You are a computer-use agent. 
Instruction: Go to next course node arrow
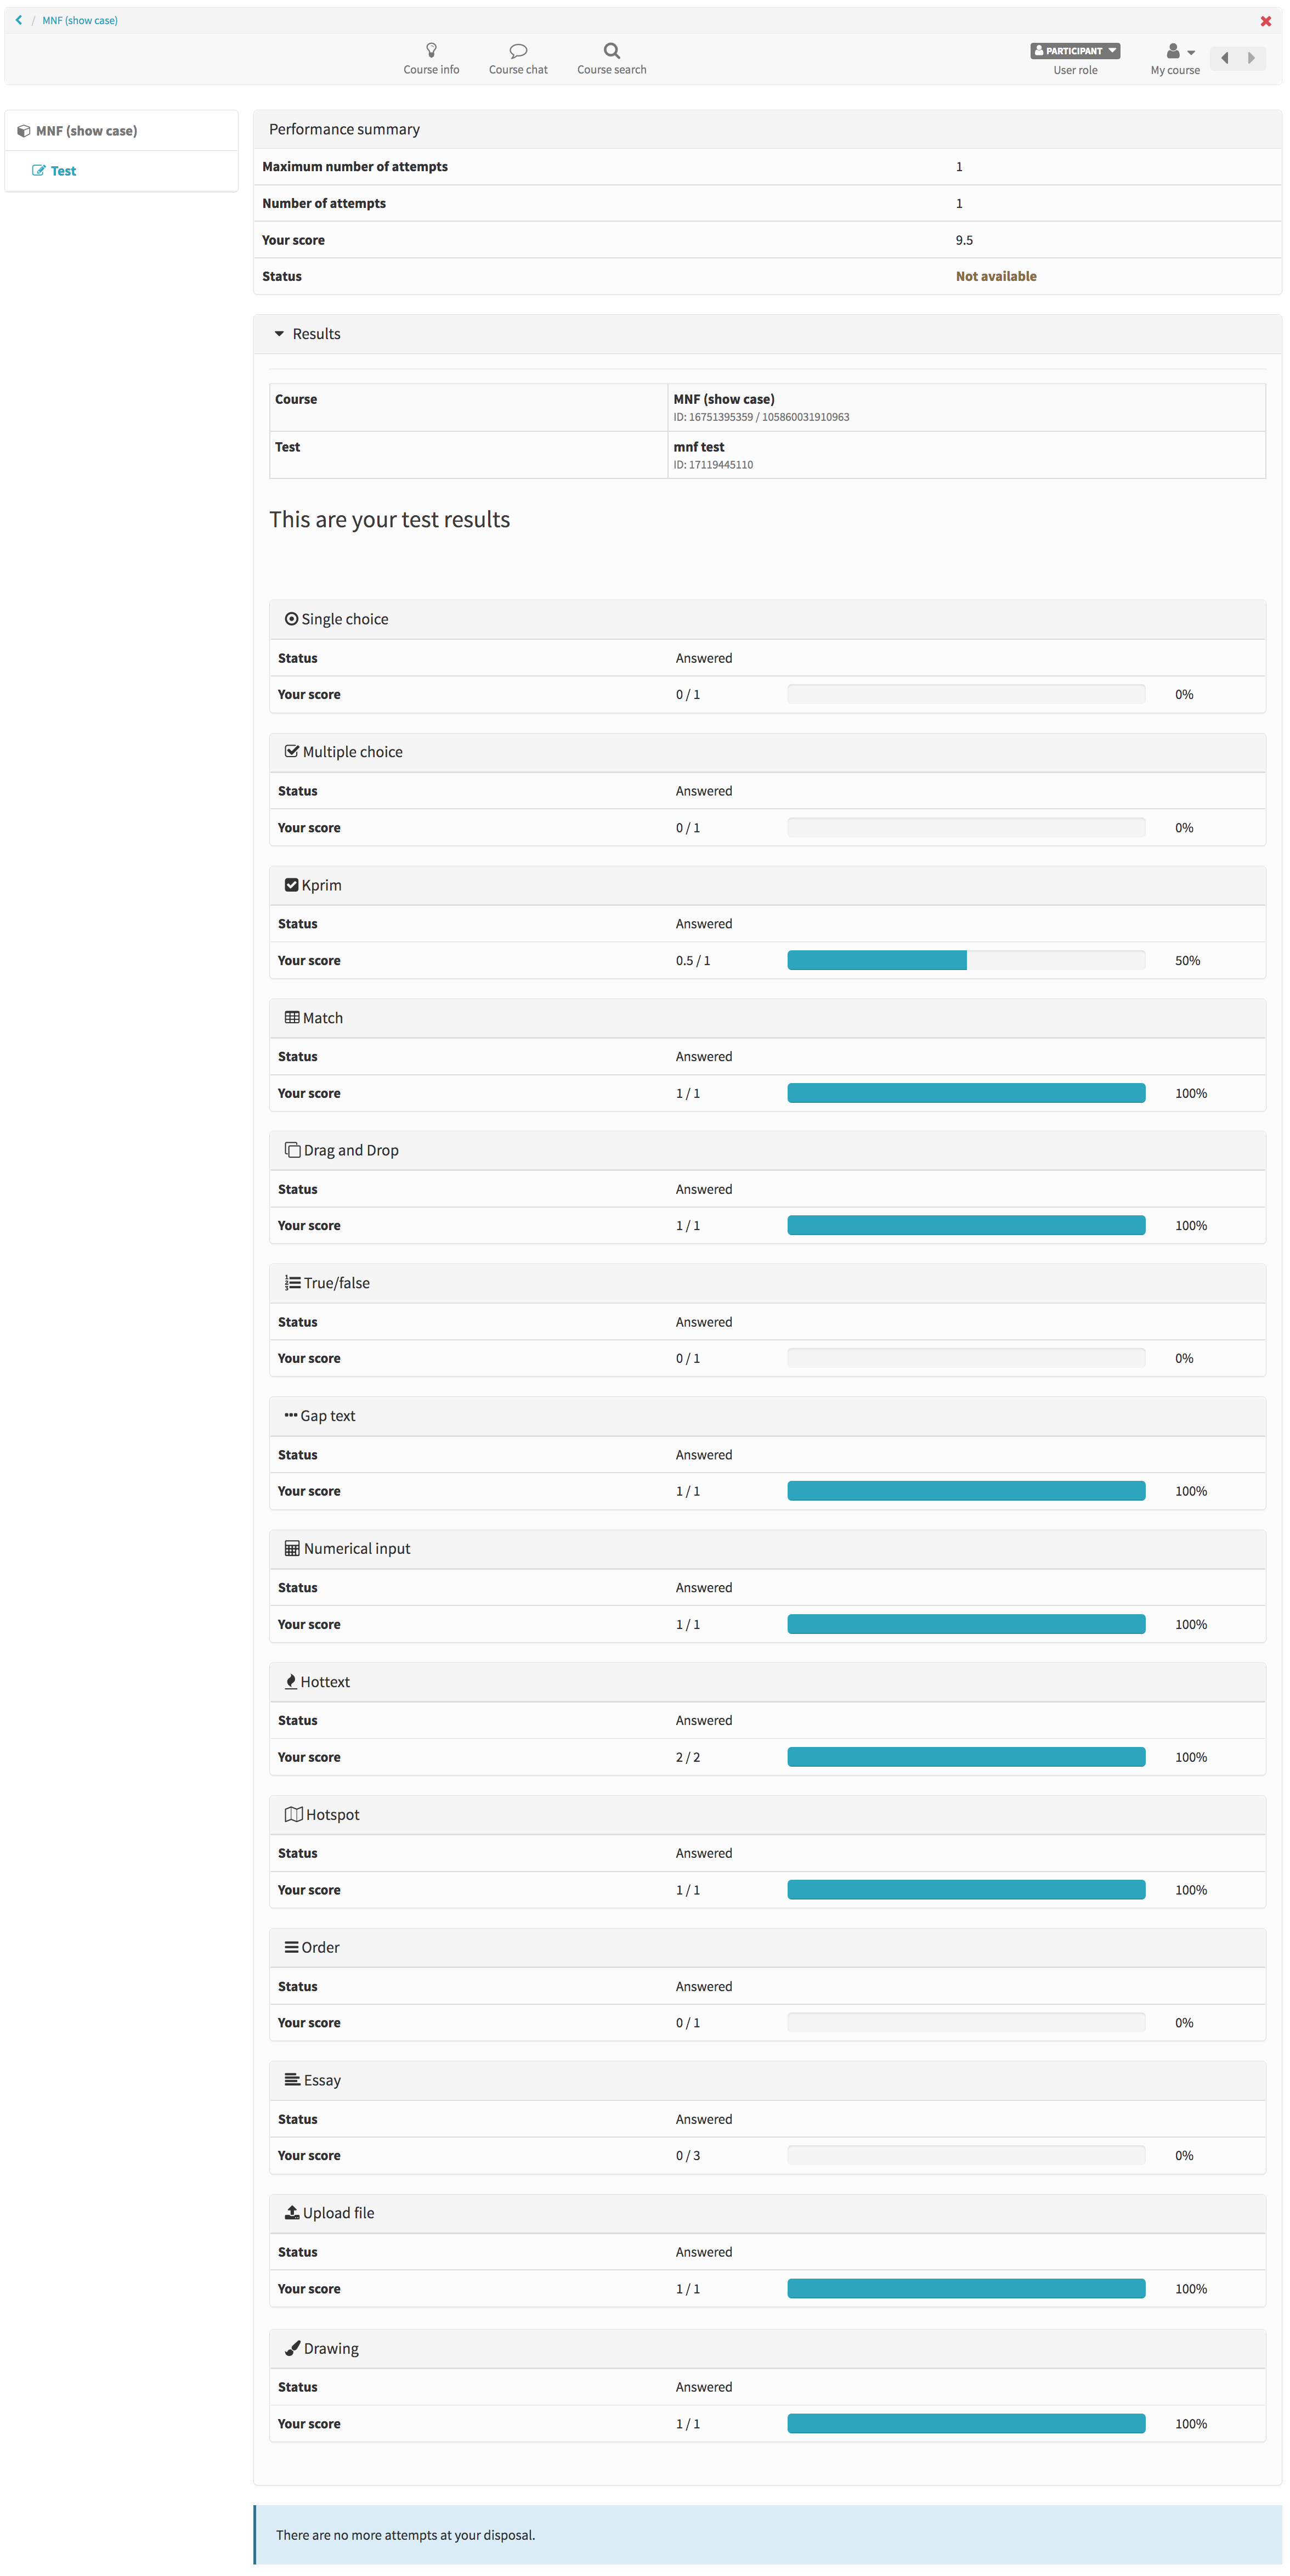tap(1251, 58)
